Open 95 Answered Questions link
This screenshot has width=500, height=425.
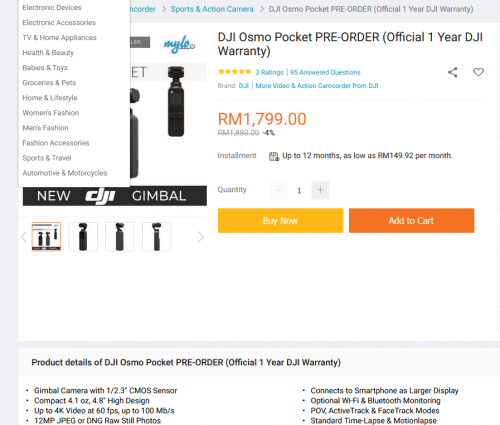pyautogui.click(x=325, y=72)
